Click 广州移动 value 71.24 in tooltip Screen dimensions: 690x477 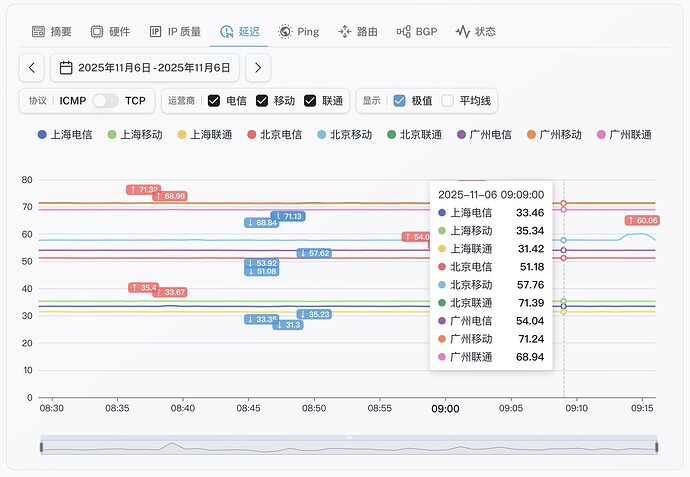(x=531, y=339)
